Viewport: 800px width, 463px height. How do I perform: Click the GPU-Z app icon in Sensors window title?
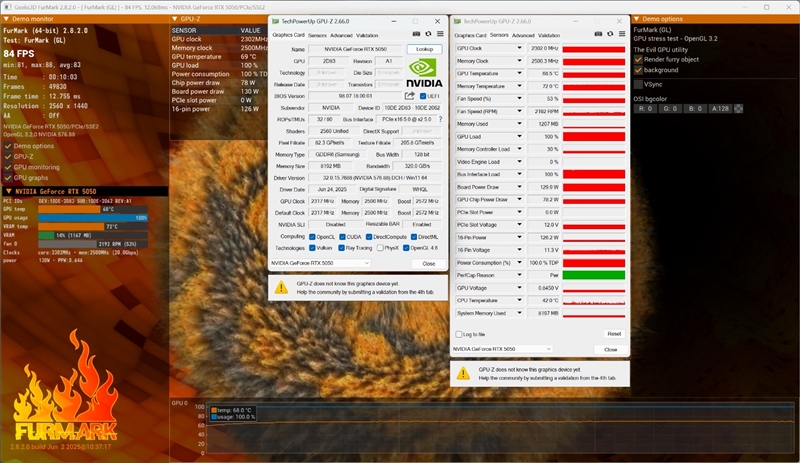(458, 21)
